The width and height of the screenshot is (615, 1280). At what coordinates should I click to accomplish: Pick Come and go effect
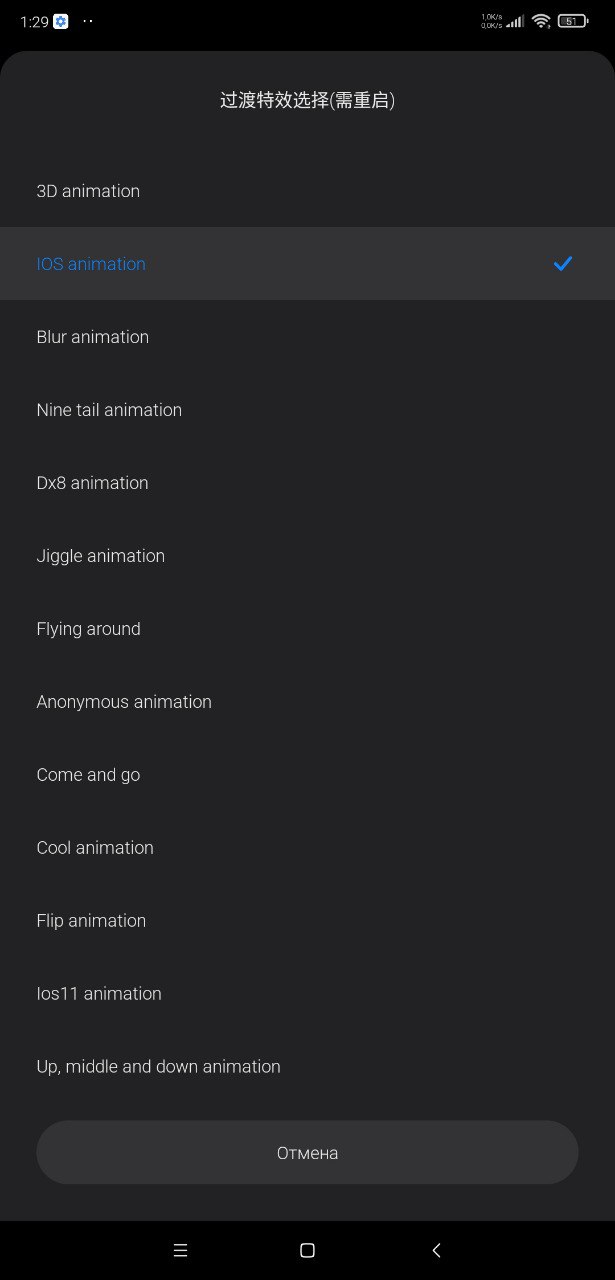[307, 775]
